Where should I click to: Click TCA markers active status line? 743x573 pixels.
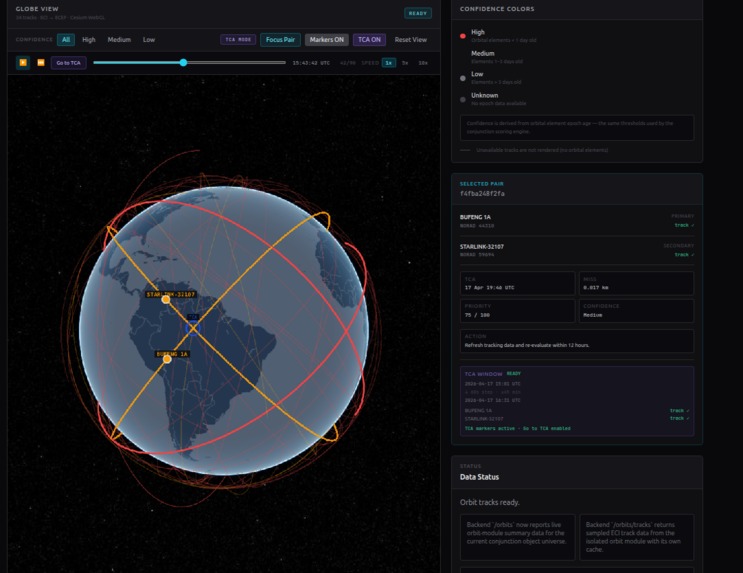(517, 428)
